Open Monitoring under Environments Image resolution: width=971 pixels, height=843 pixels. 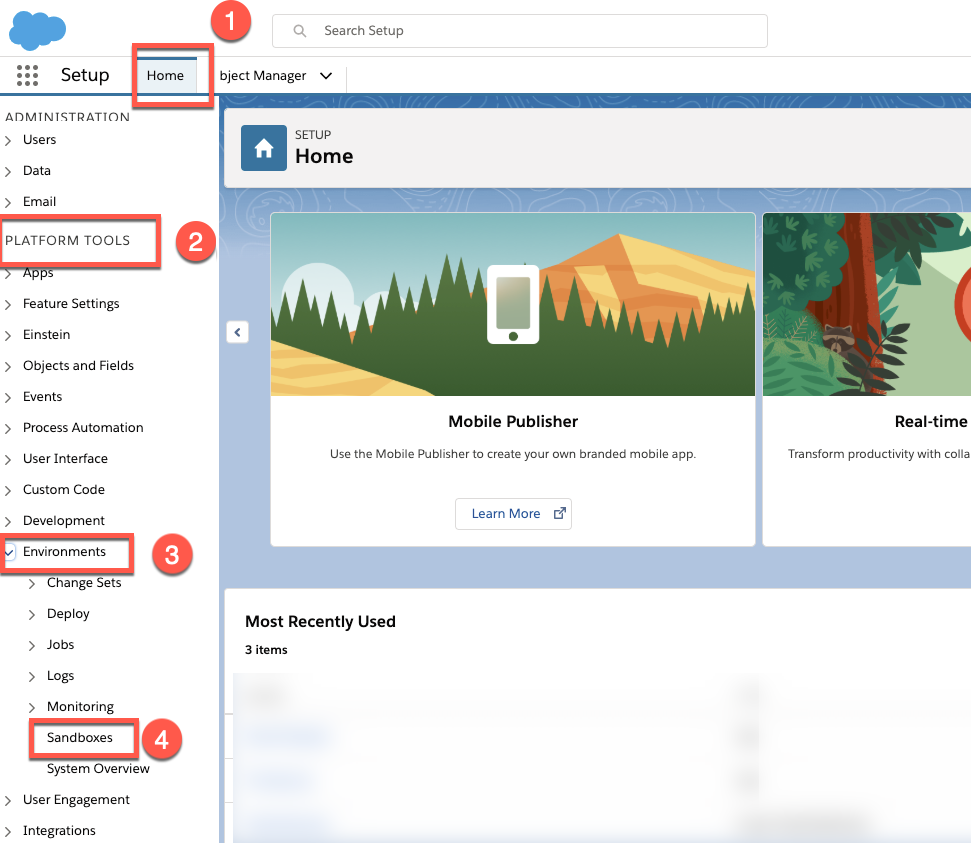(x=81, y=706)
